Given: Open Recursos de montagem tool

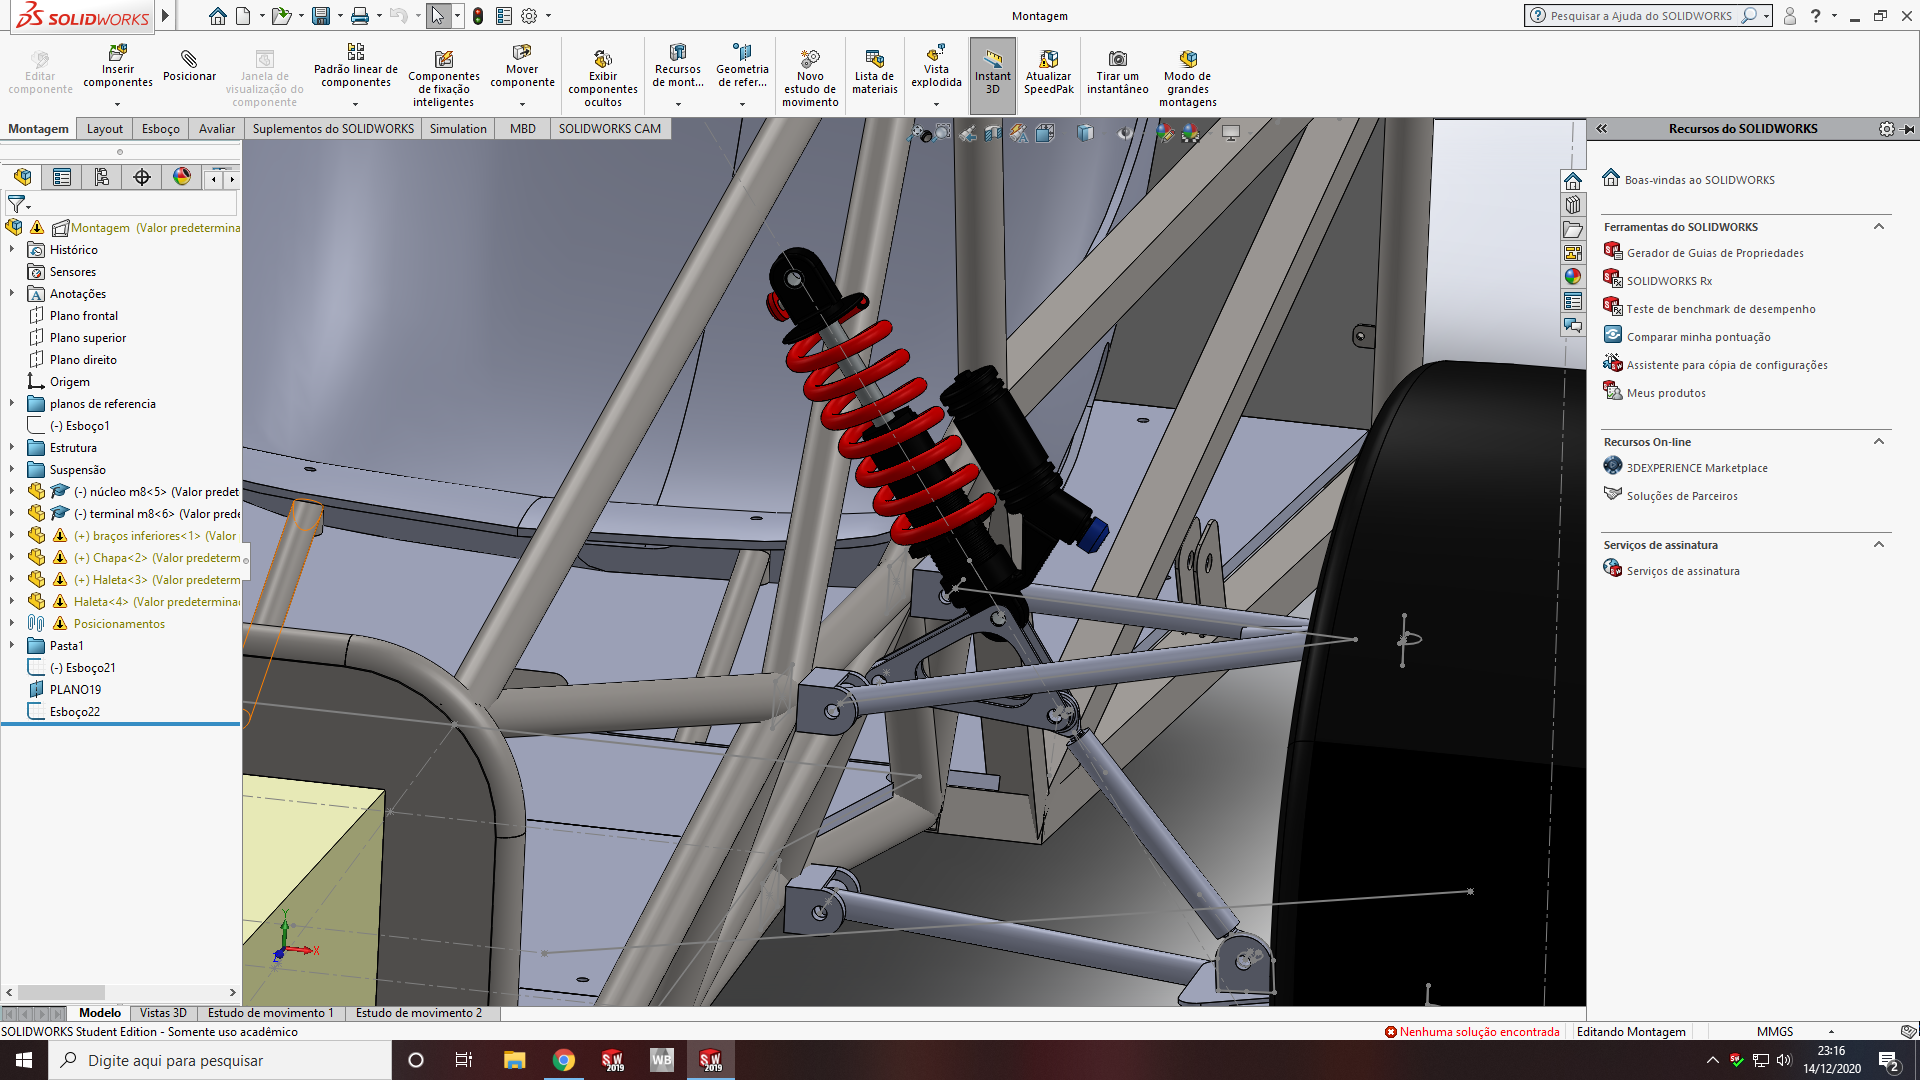Looking at the screenshot, I should (678, 66).
